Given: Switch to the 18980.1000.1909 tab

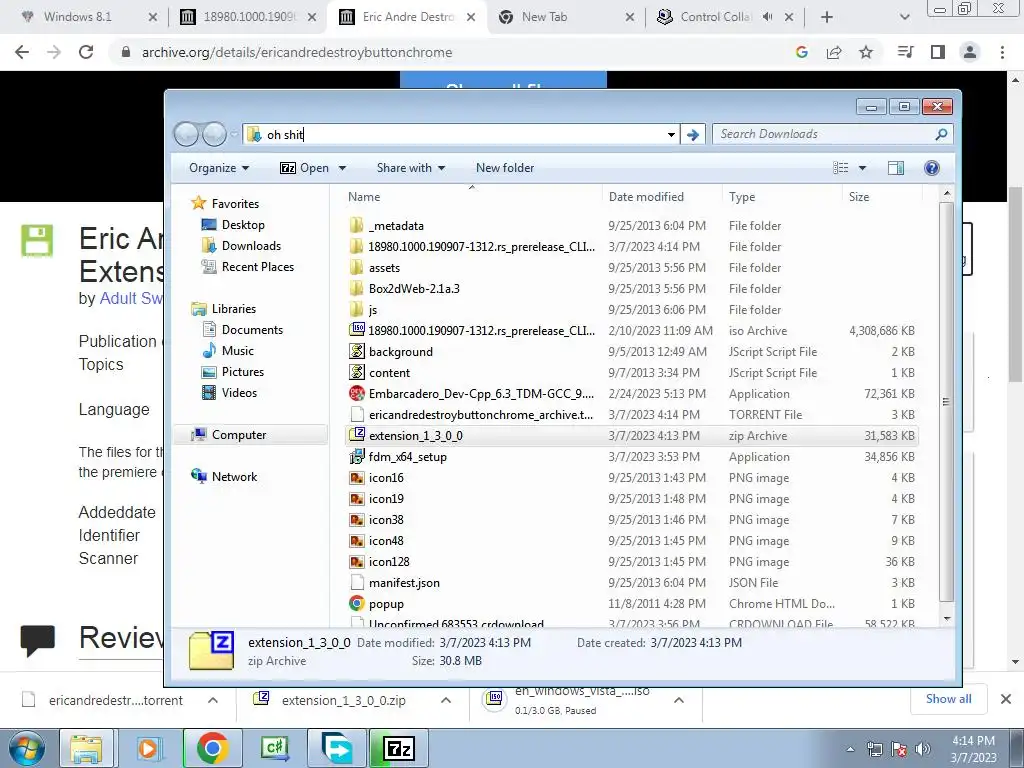Looking at the screenshot, I should point(246,17).
